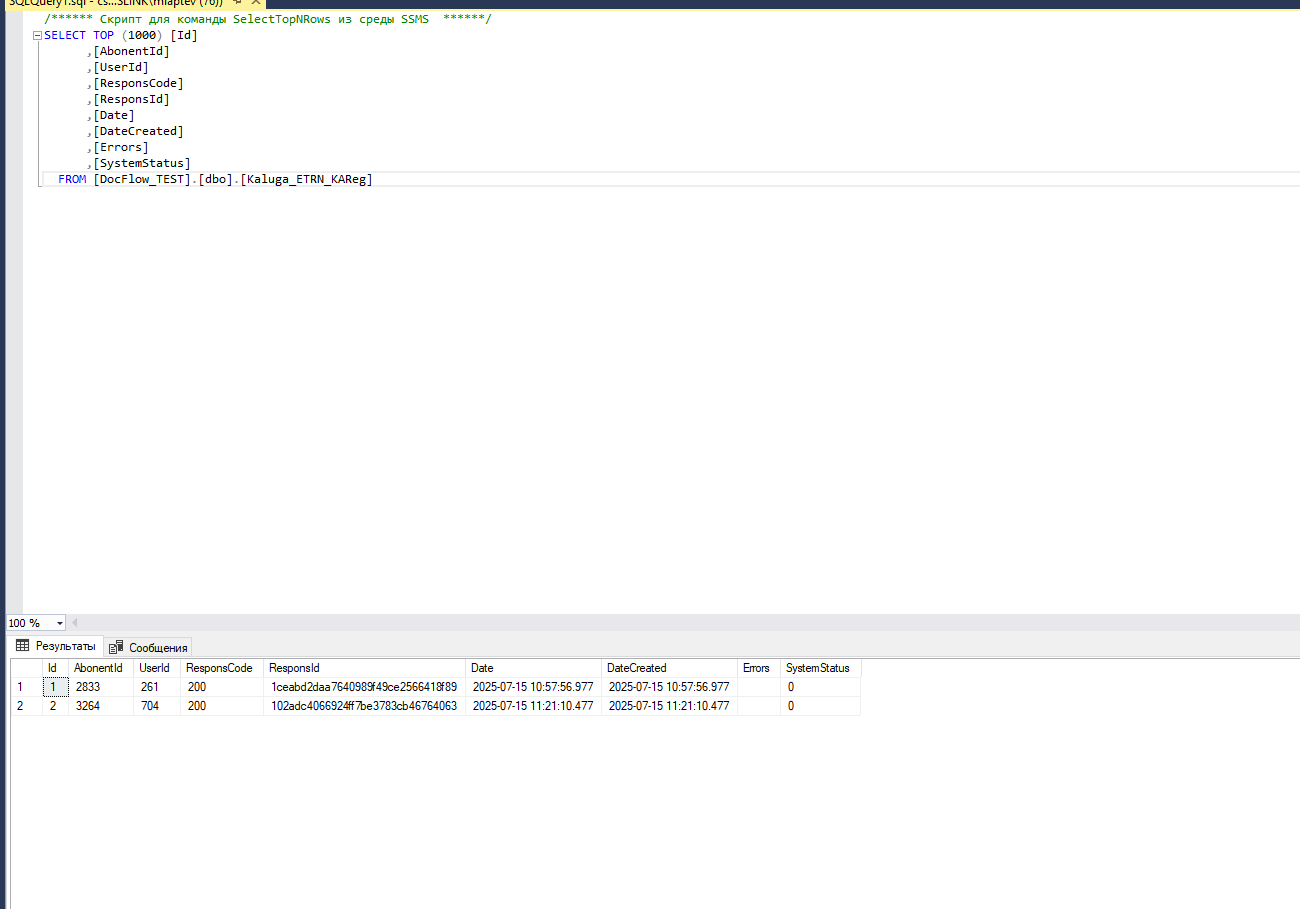The width and height of the screenshot is (1300, 909).
Task: Switch to the Результаты tab
Action: 56,646
